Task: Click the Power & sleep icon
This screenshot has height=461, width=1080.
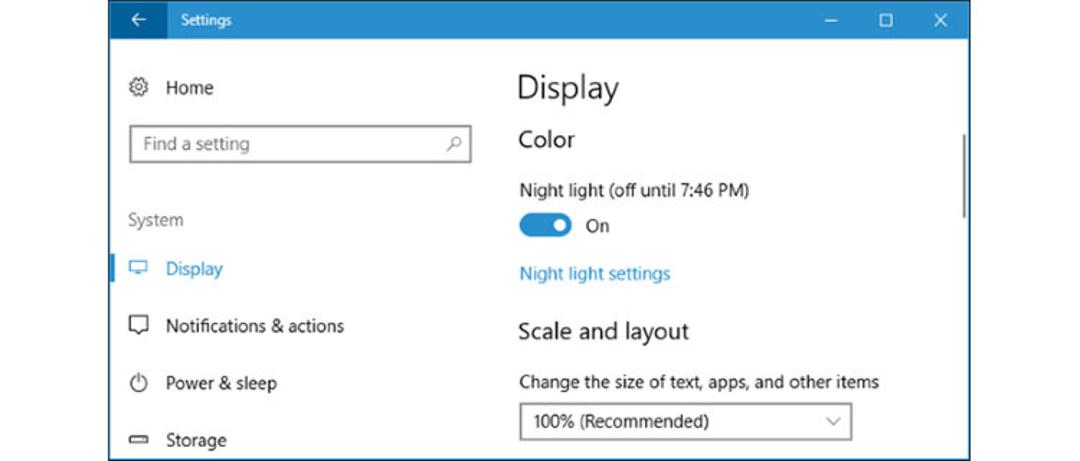Action: click(138, 383)
